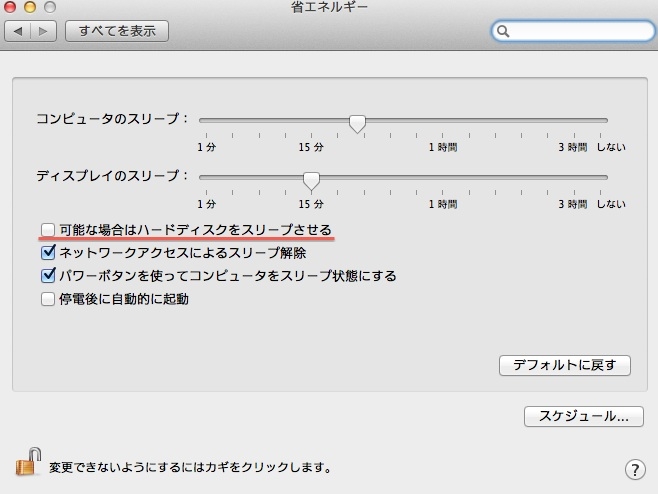Uncheck パワーボタンを使ってコンピュータをスリープ状態にする
Viewport: 658px width, 494px height.
pos(48,276)
